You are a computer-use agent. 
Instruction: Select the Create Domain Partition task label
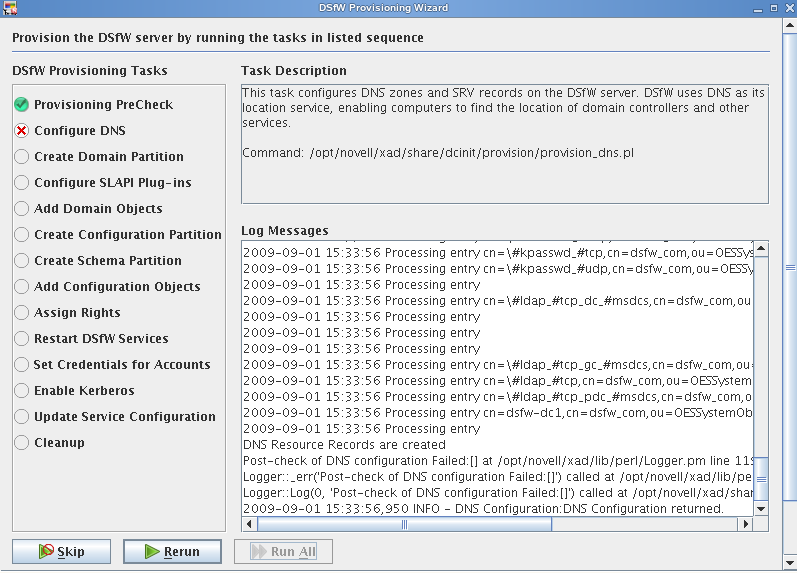(x=109, y=157)
